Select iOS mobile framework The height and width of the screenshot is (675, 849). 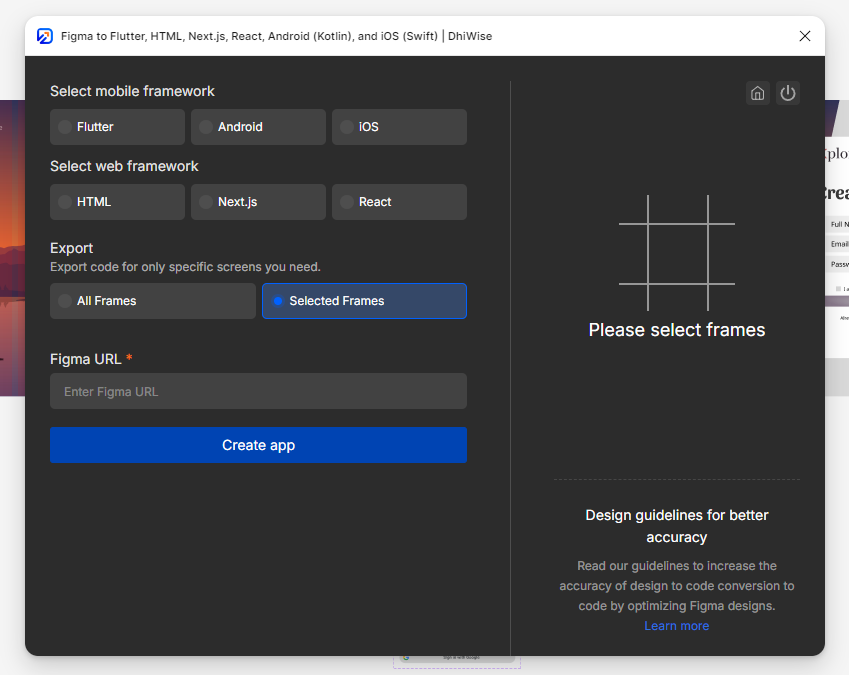point(400,127)
